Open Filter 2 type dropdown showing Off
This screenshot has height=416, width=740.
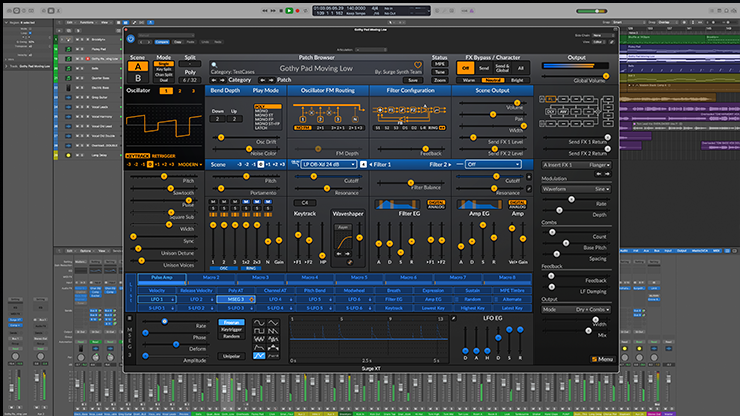coord(493,164)
